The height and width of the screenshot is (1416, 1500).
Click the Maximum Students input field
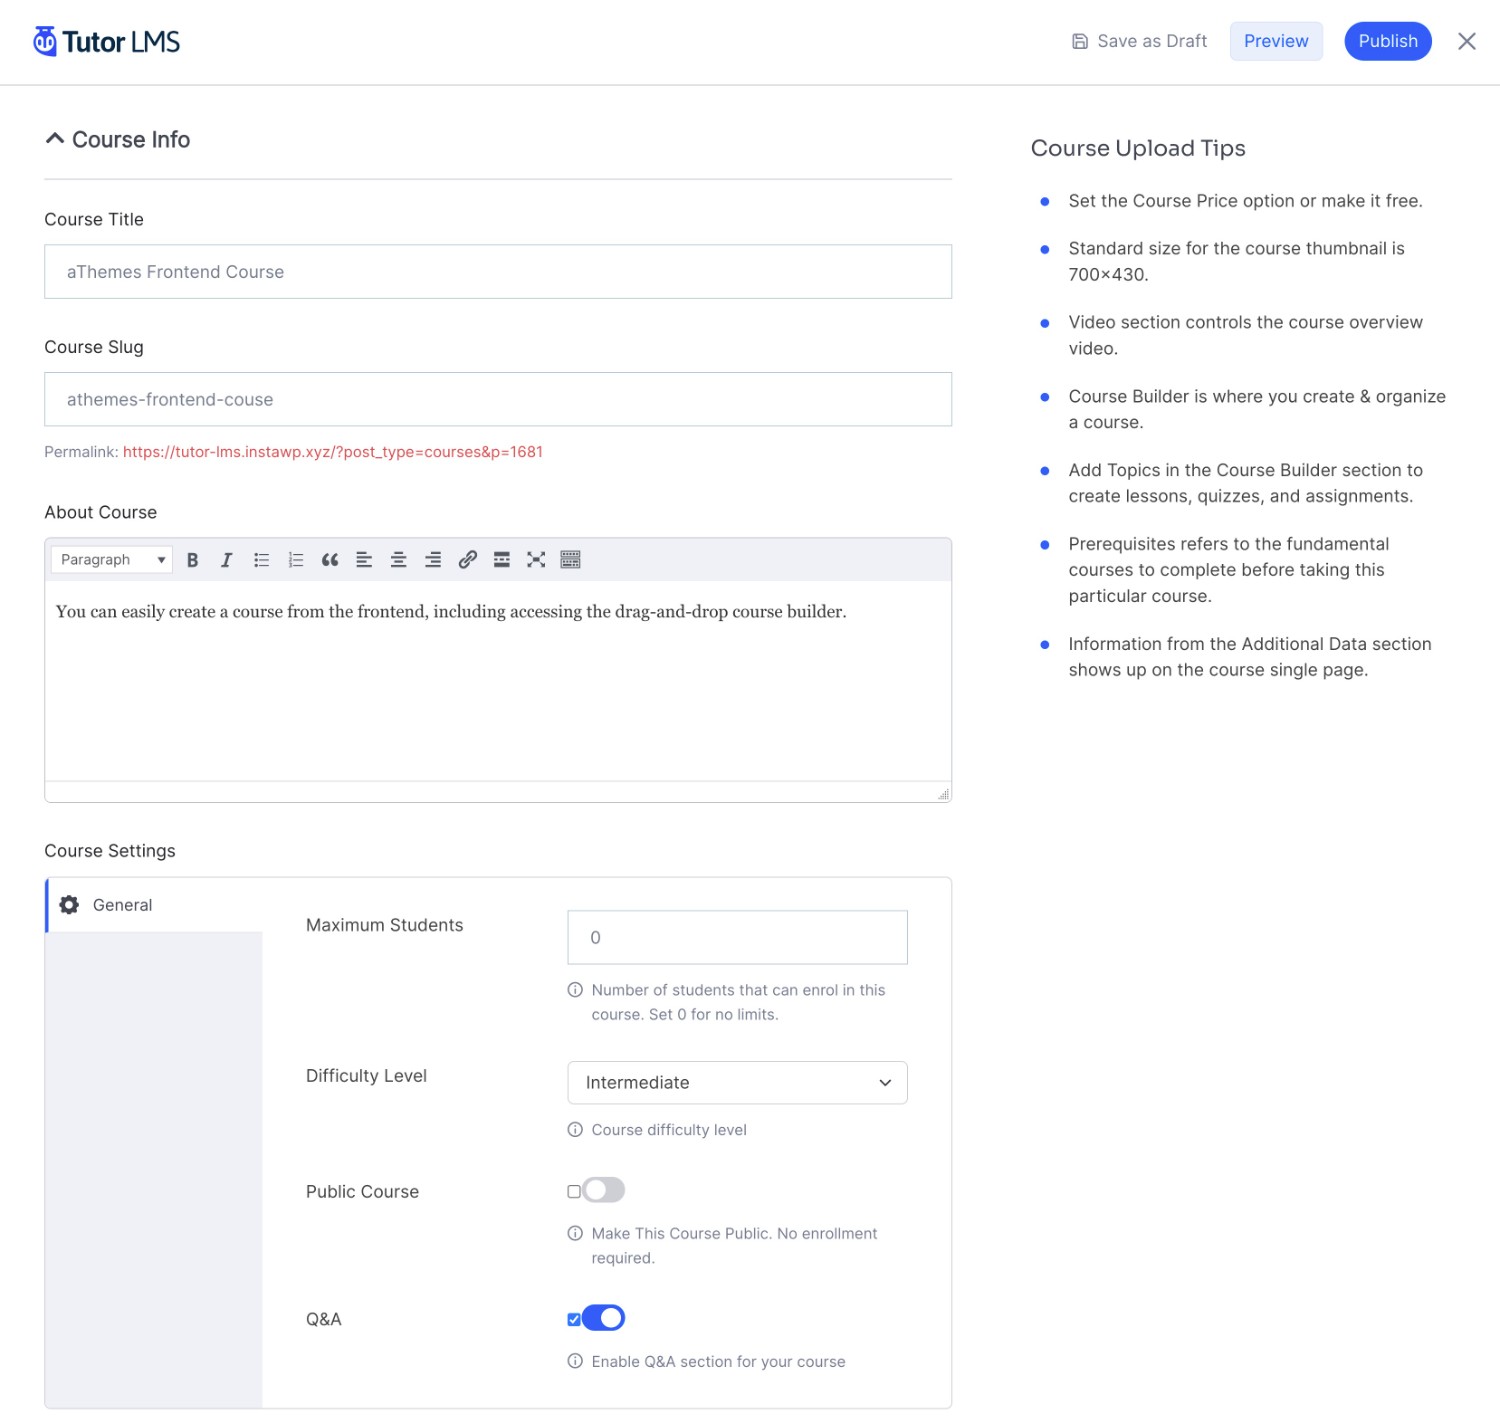(737, 938)
